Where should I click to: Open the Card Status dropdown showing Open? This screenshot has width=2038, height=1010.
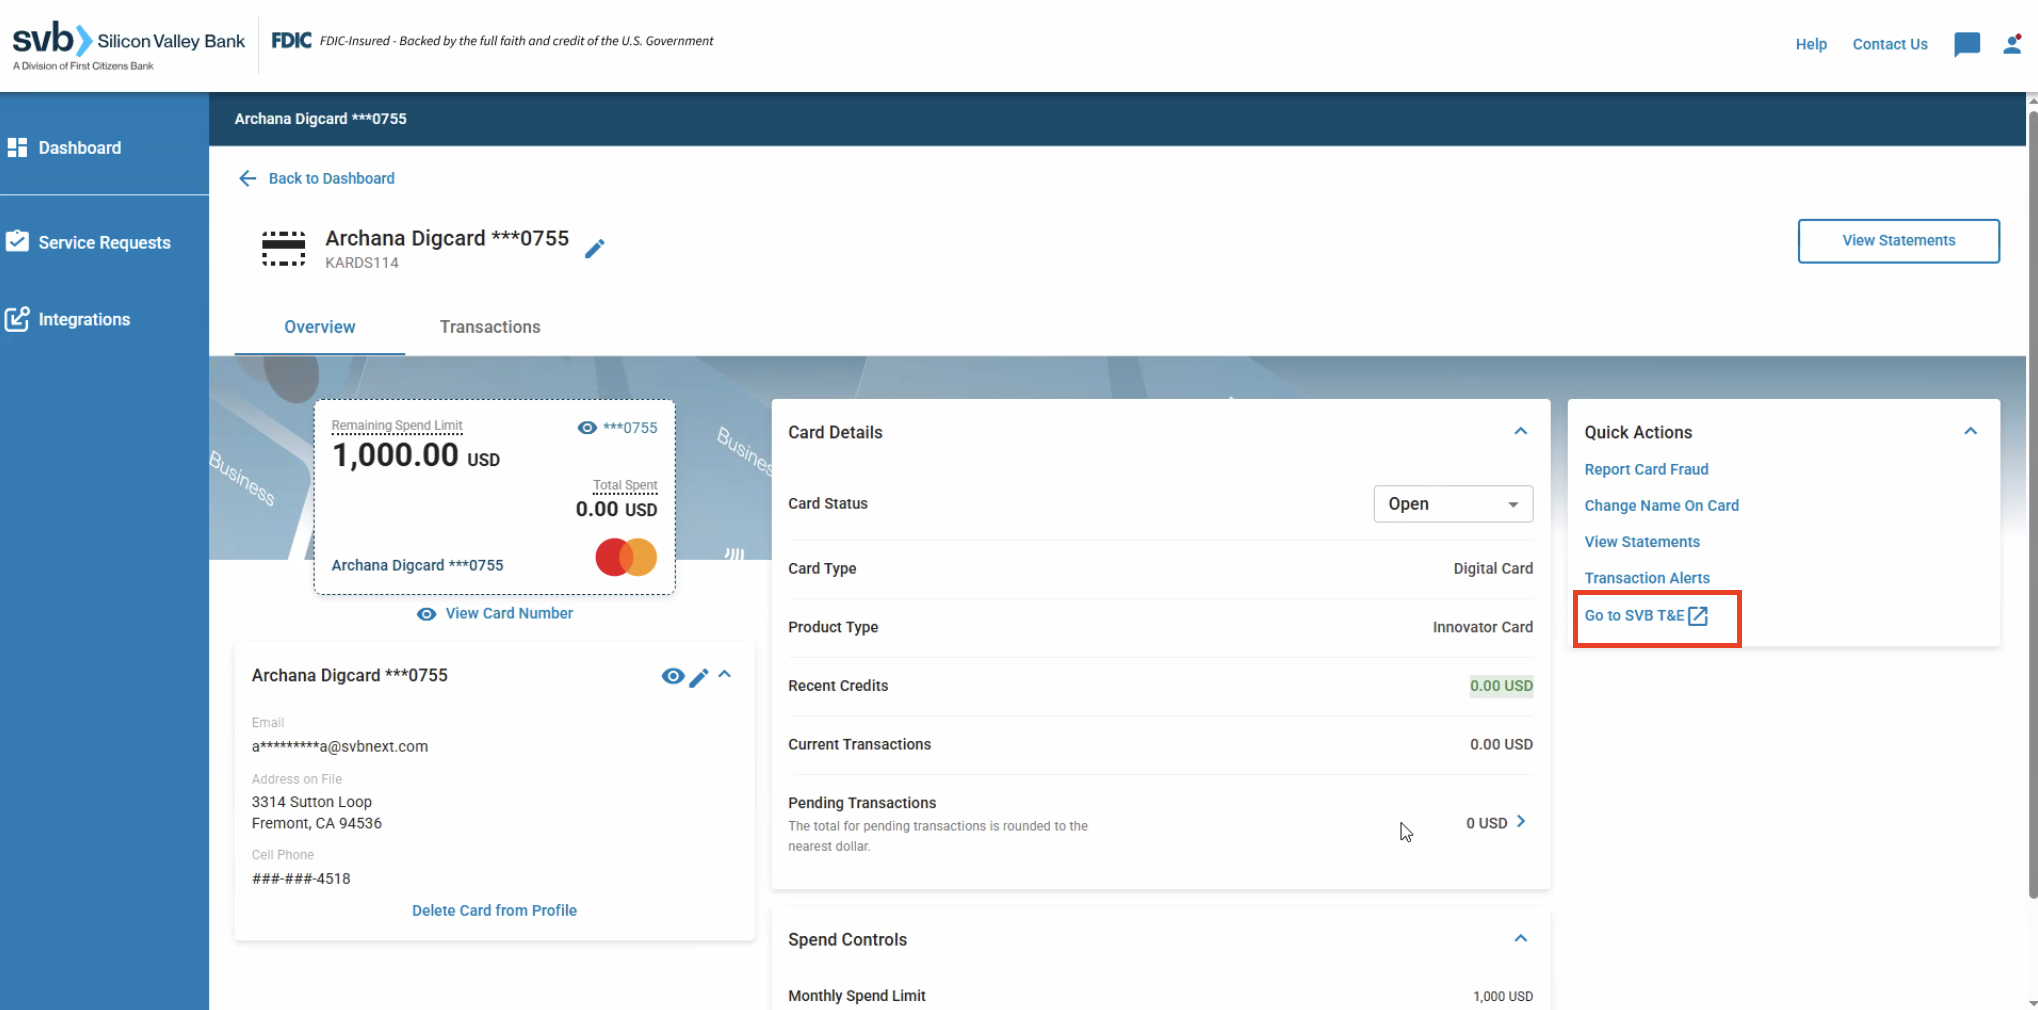coord(1453,504)
